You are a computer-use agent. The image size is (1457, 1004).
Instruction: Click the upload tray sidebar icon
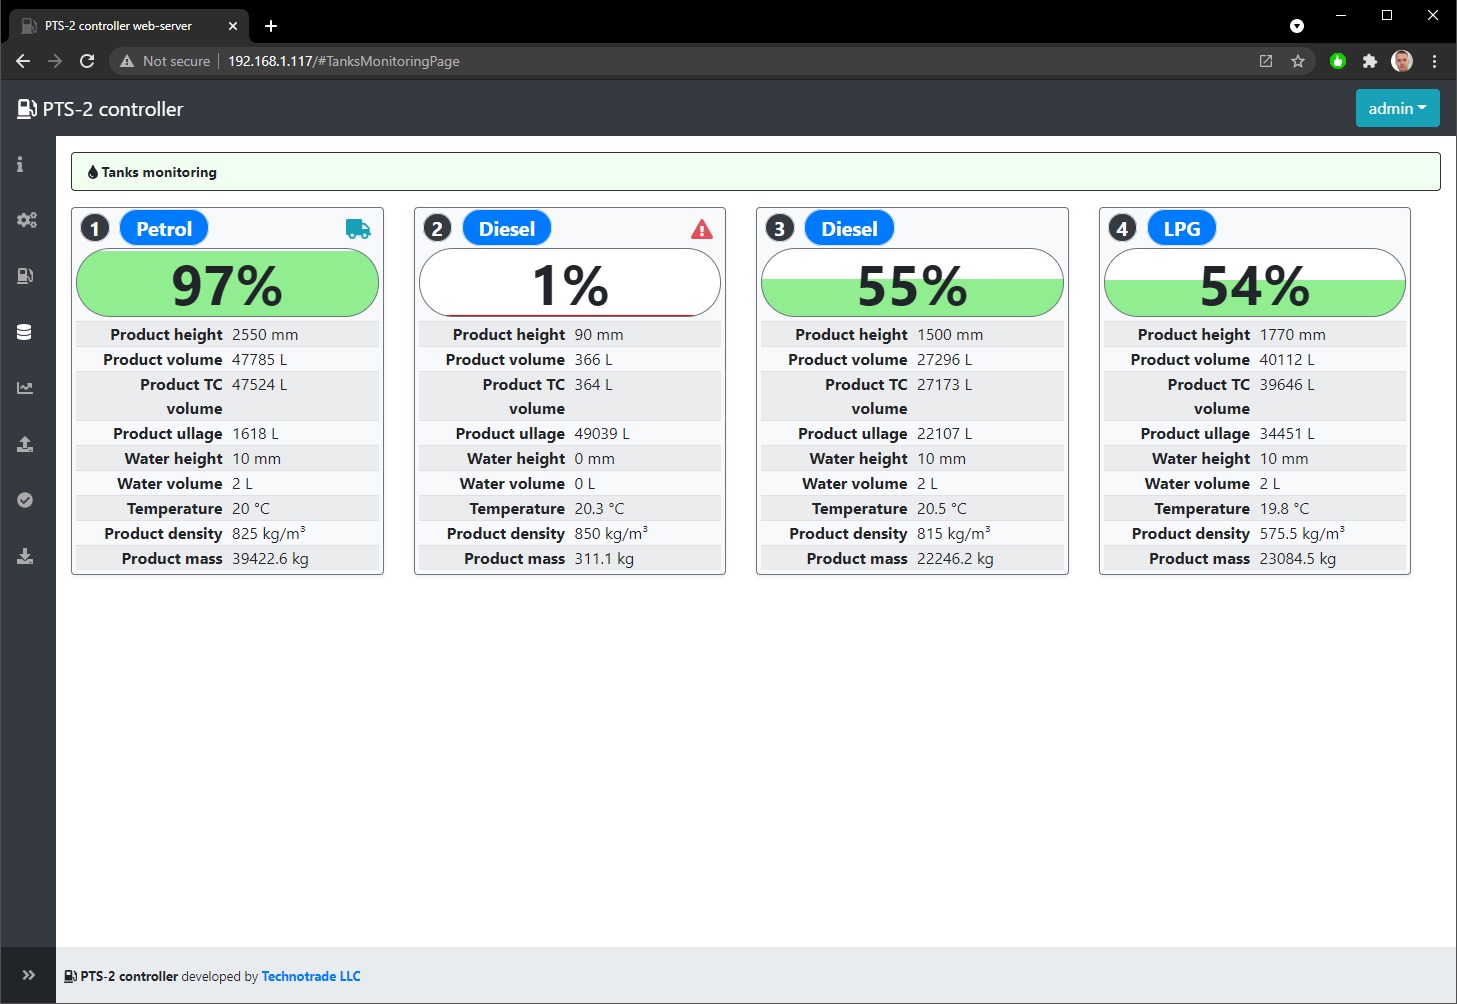[x=25, y=444]
